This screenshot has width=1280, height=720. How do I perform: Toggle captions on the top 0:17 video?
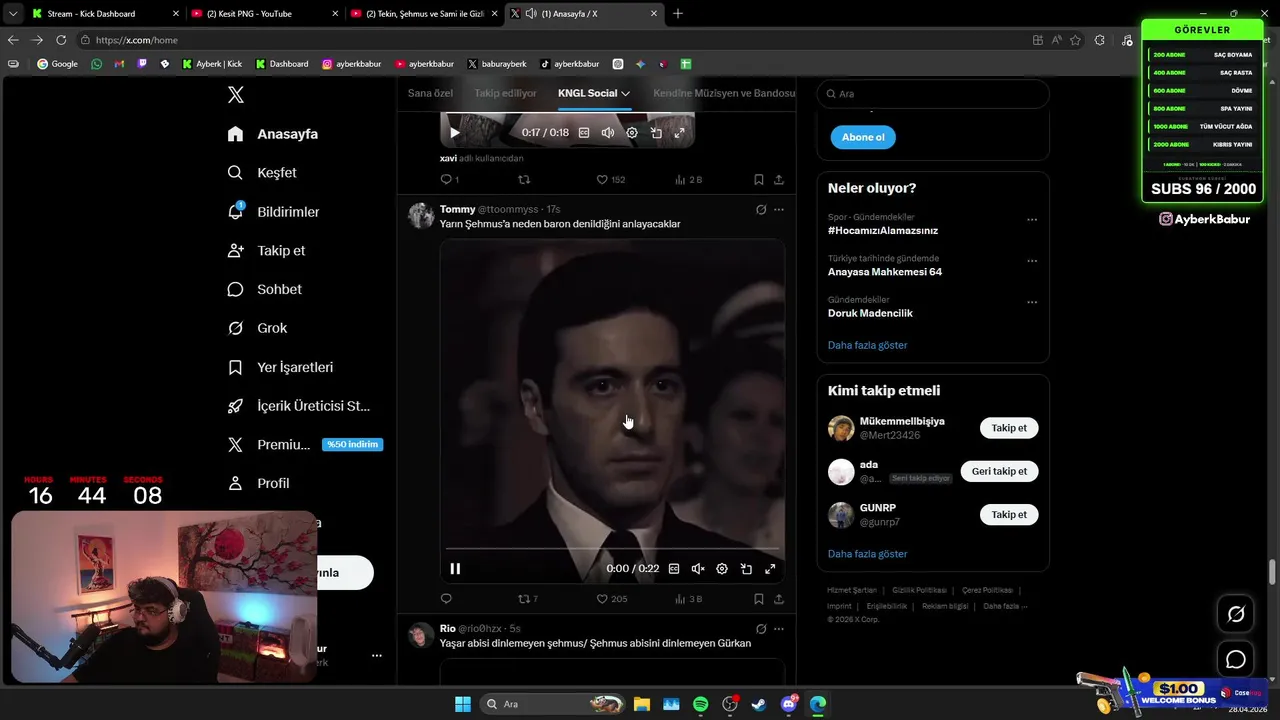584,133
